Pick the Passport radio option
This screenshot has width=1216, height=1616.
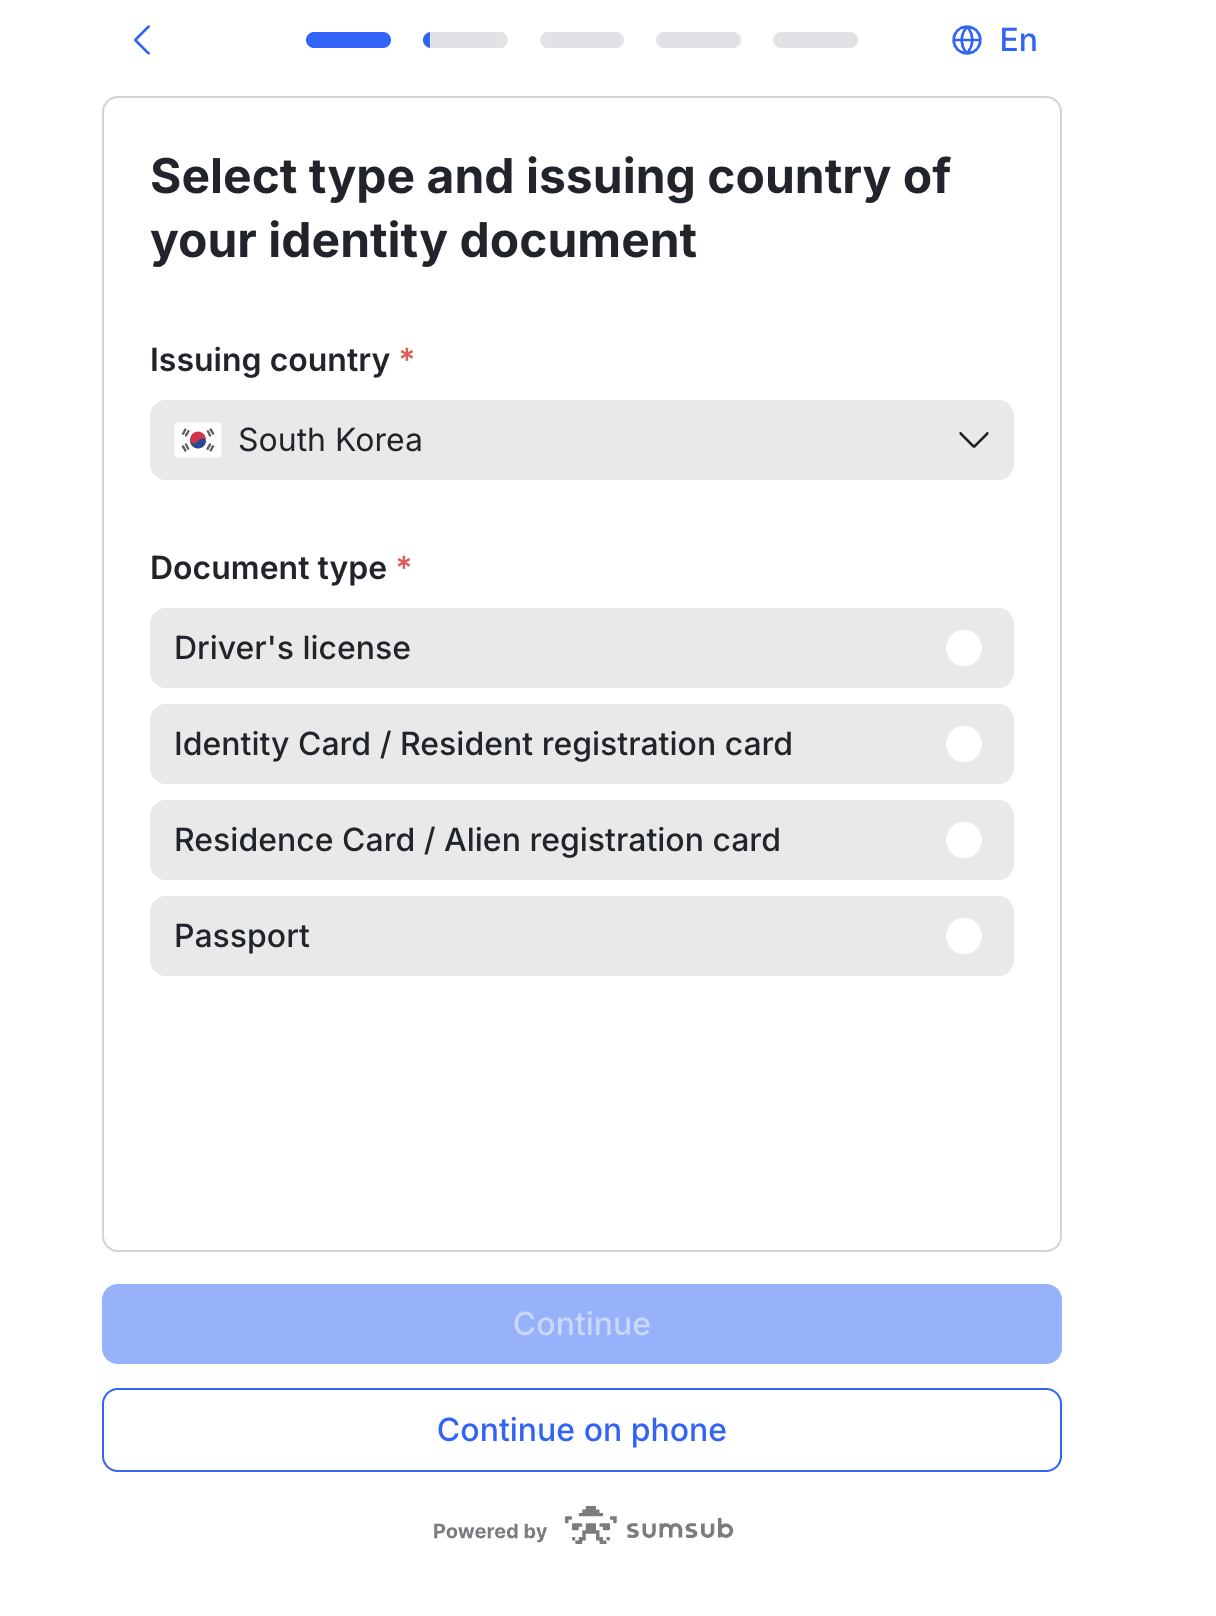964,936
